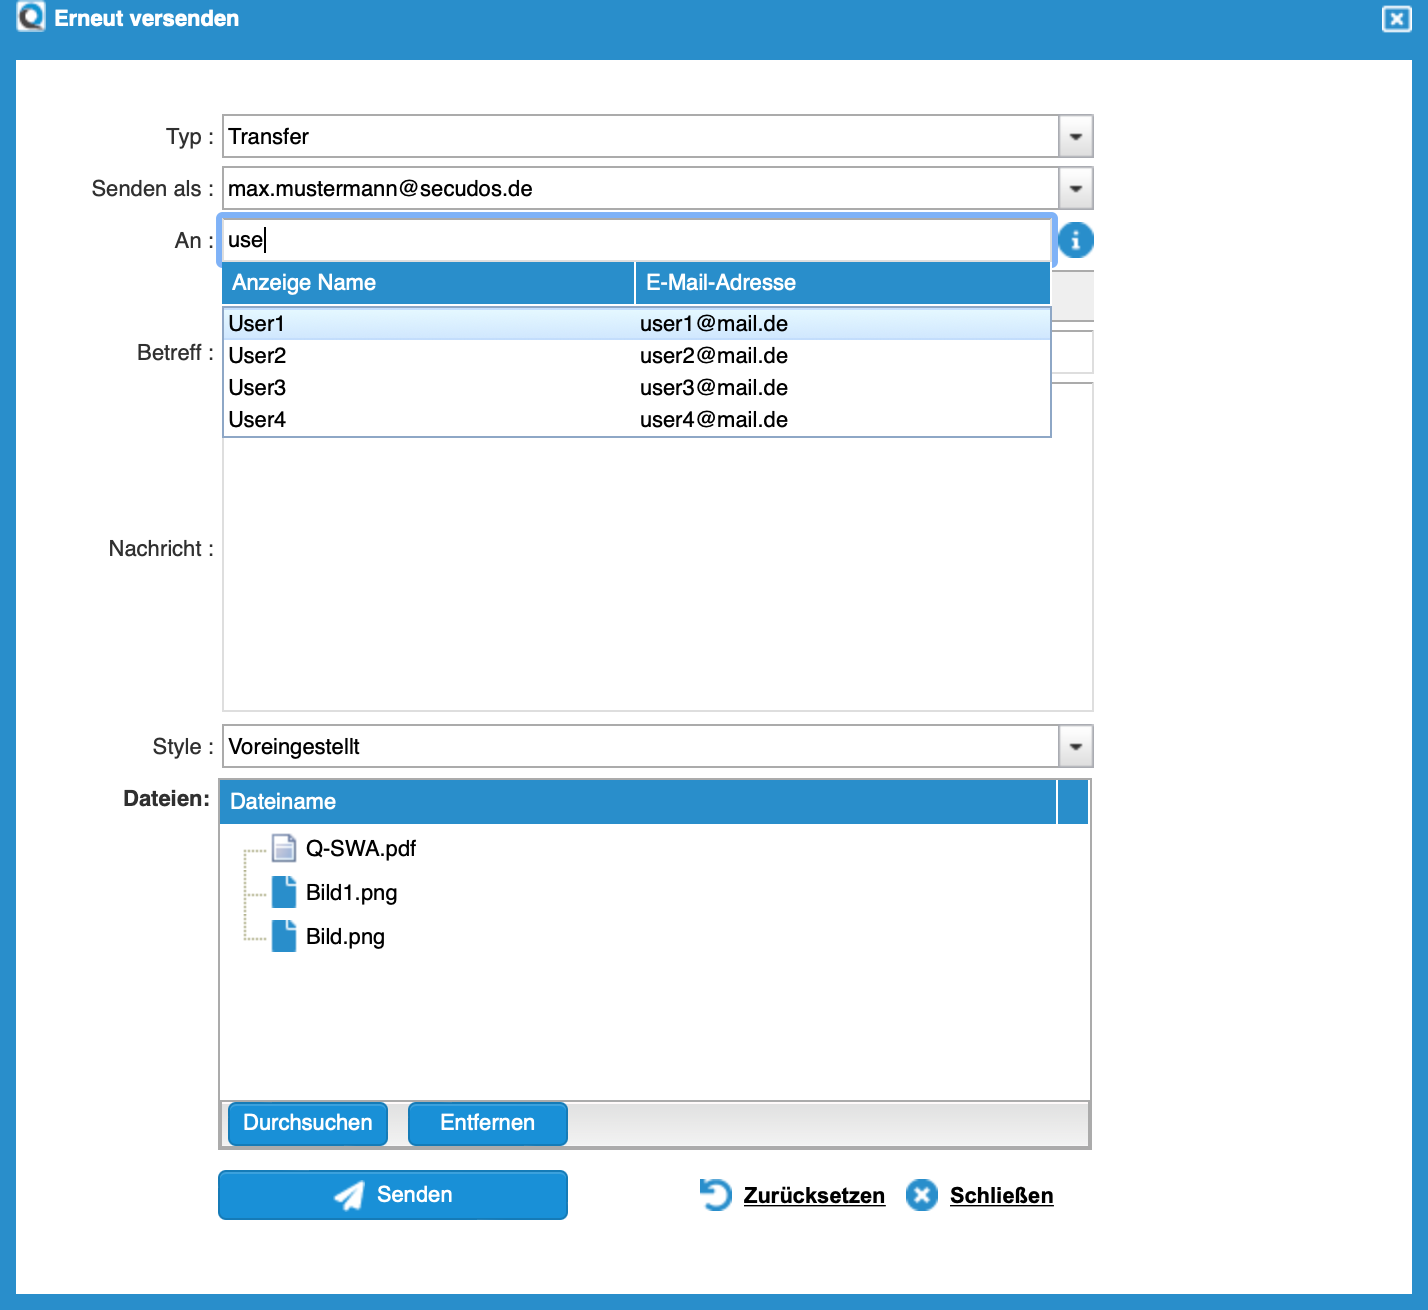1428x1310 pixels.
Task: Close the Erneut versenden dialog window
Action: tap(1396, 19)
